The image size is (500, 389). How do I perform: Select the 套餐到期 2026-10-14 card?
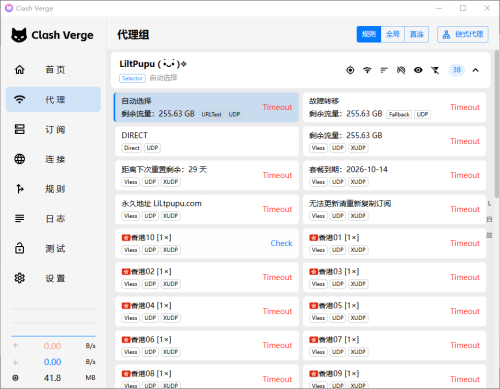(394, 175)
